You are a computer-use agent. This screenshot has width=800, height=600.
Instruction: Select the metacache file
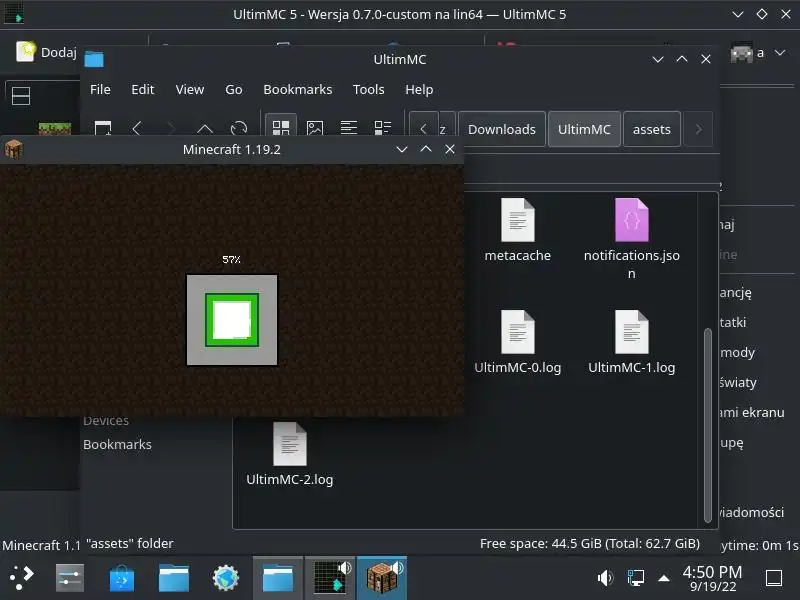[517, 231]
